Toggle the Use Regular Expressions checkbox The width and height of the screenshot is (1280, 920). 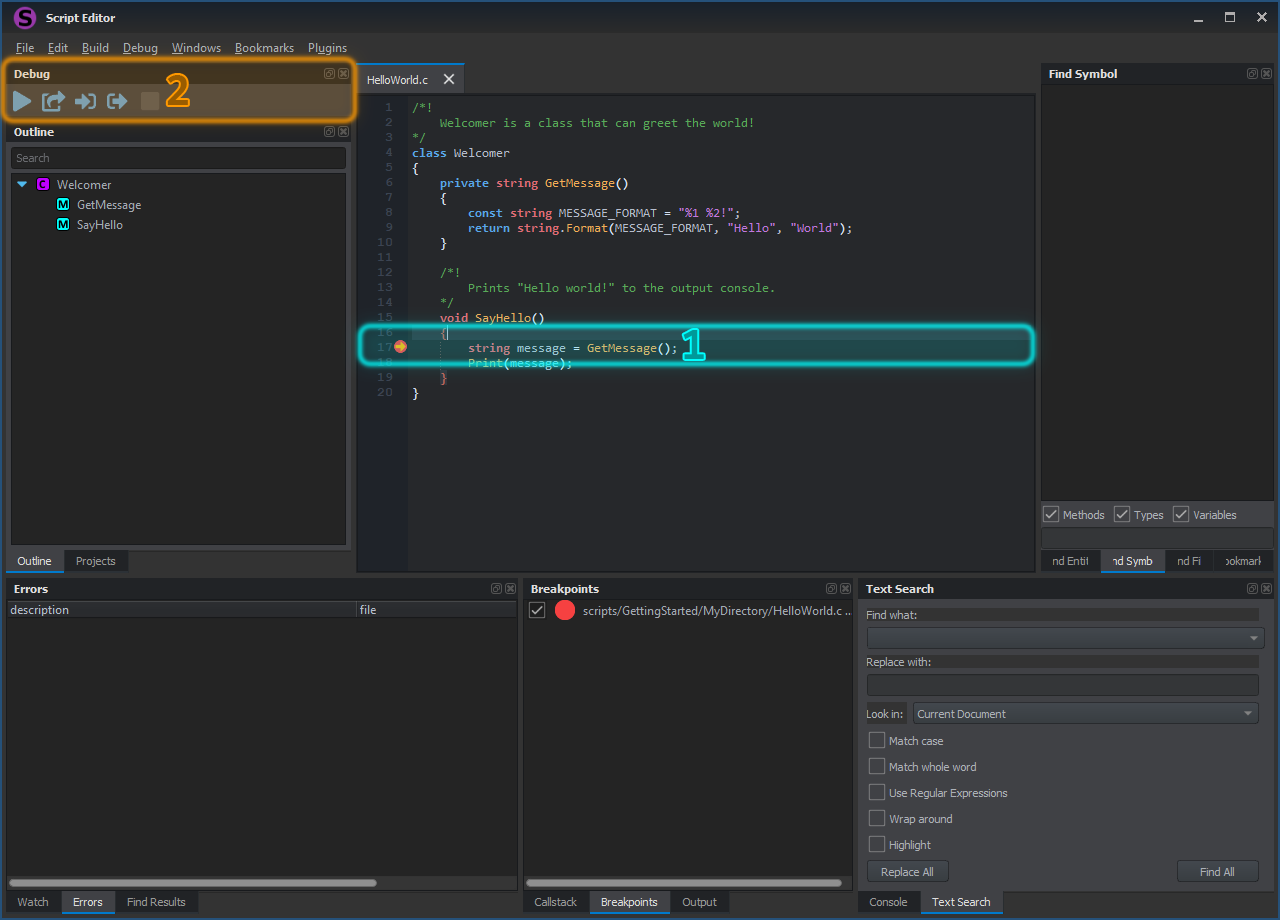point(877,793)
